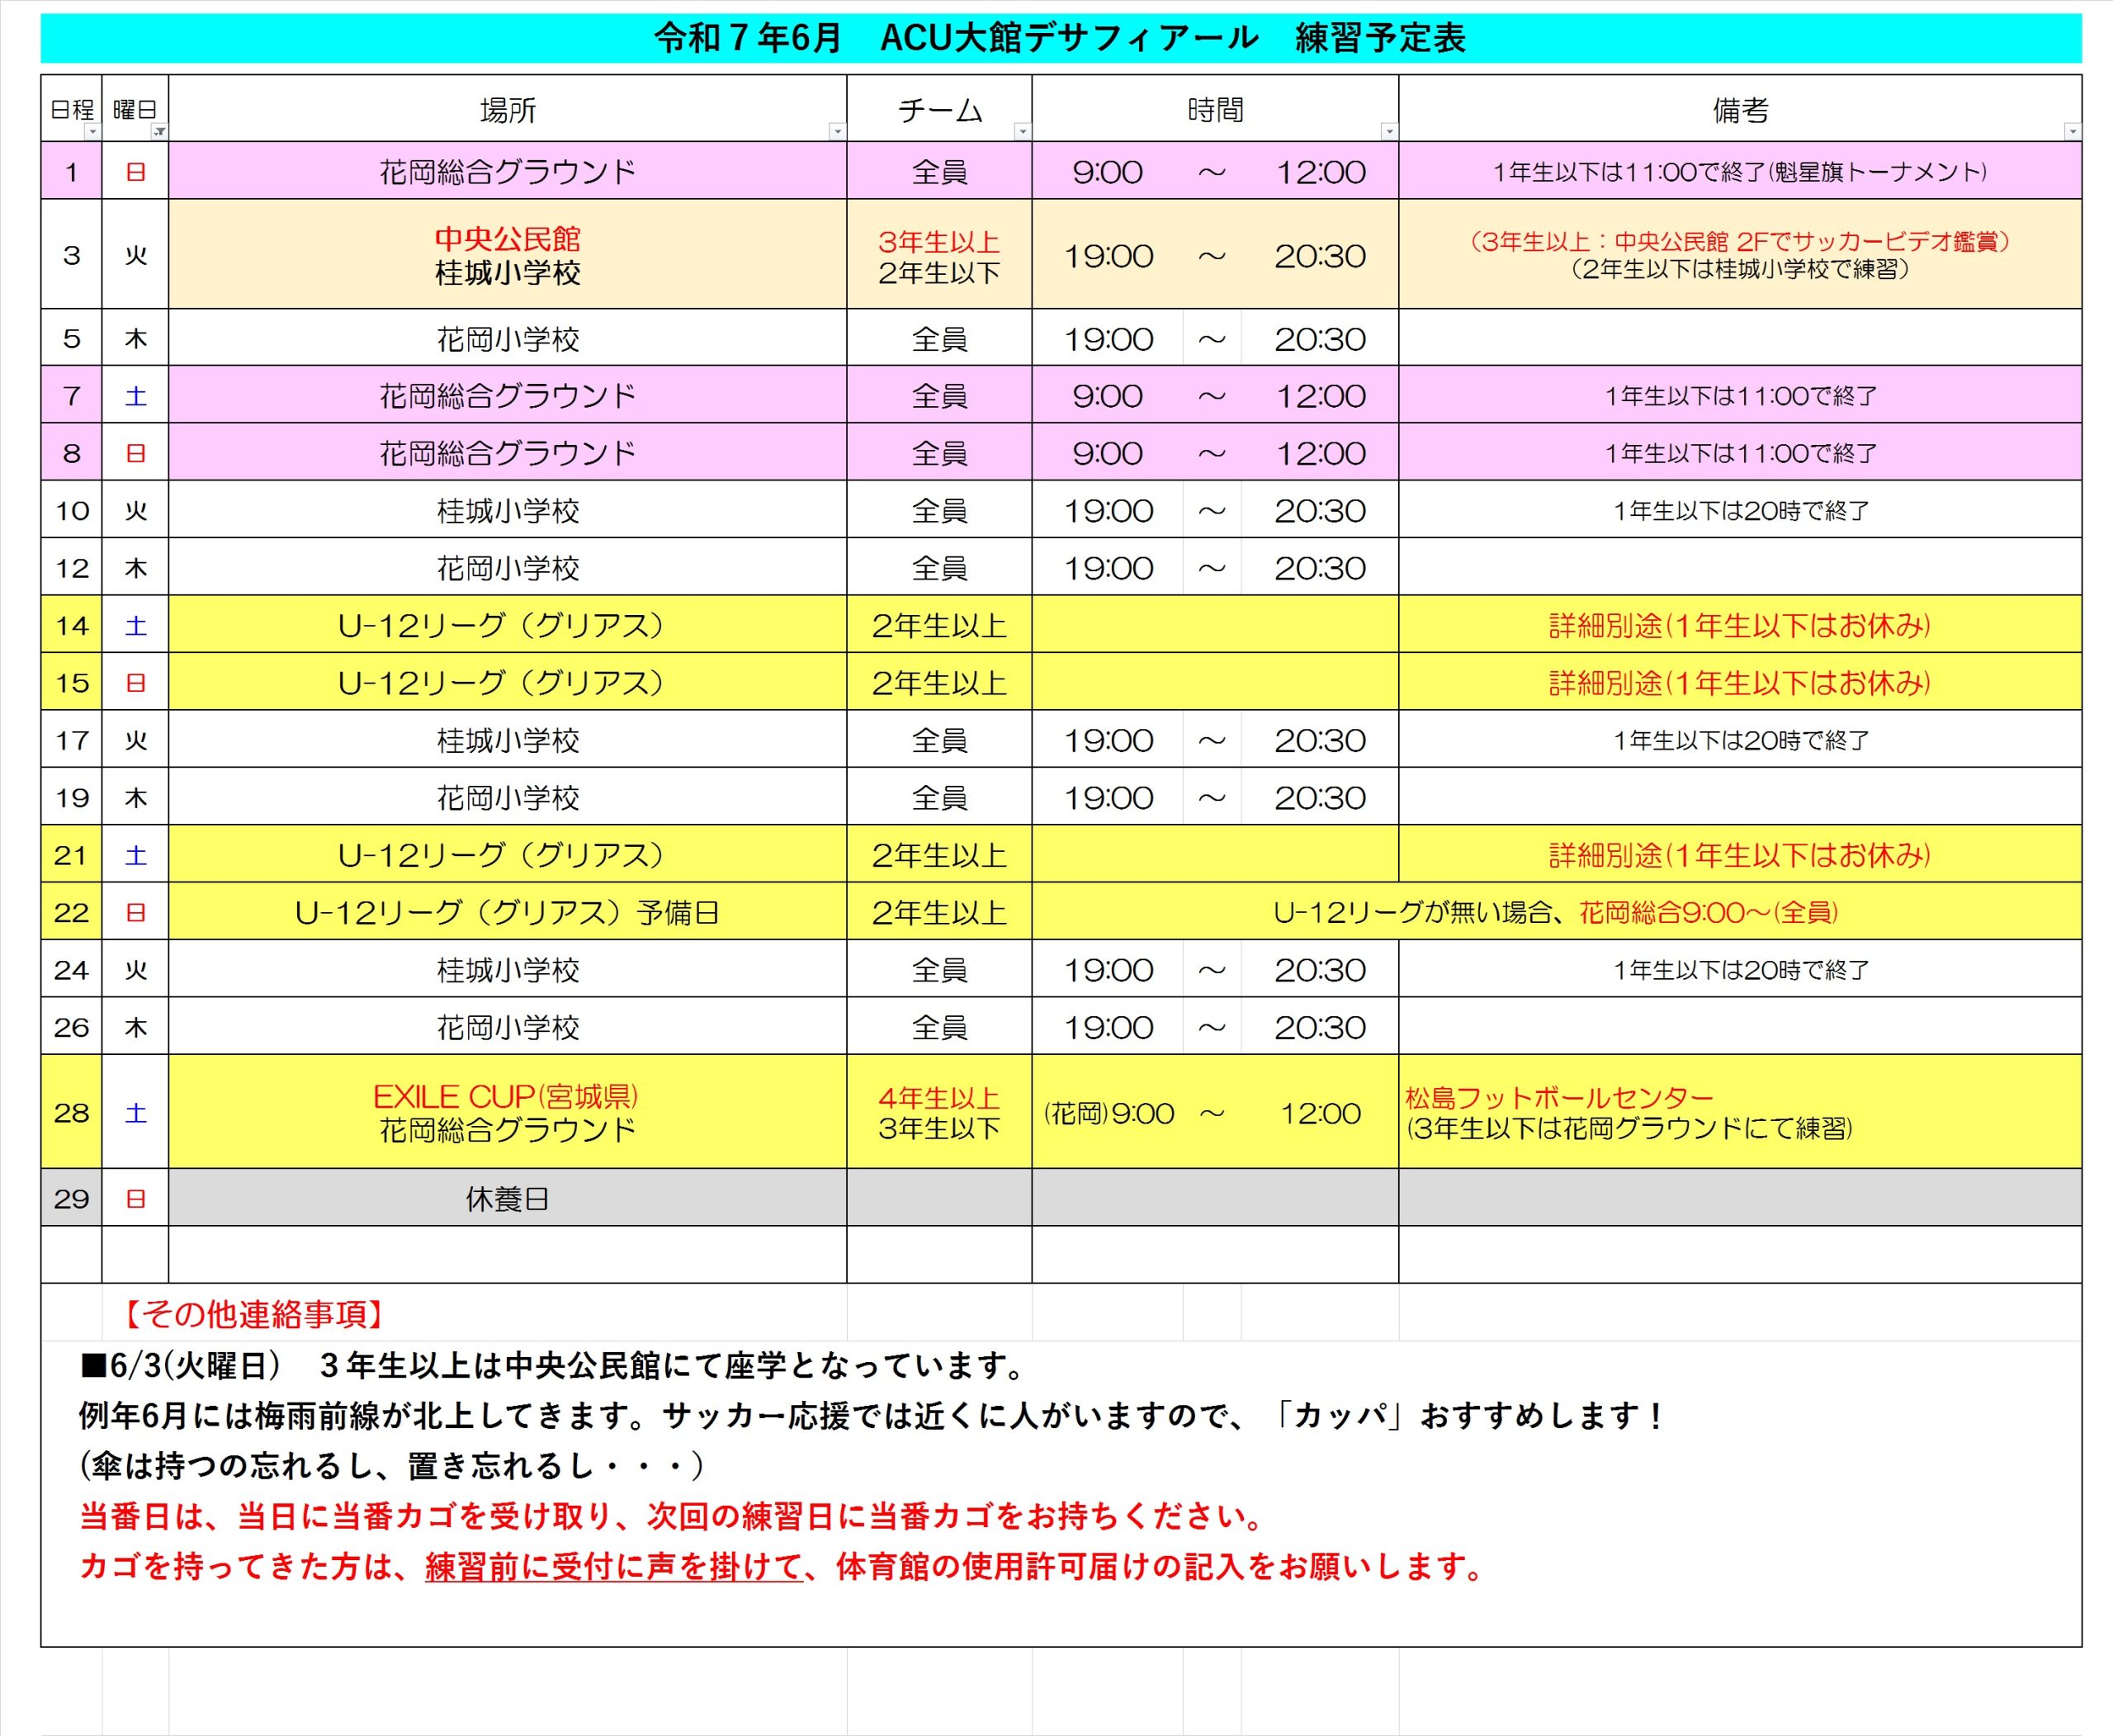
Task: Select the サッカービデオ鑑賞 remark on day 3
Action: click(1741, 242)
